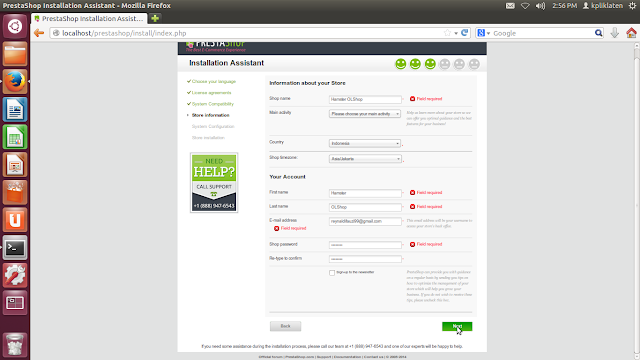Click the first green smiley step indicator
Viewport: 640px width, 360px height.
pos(401,64)
